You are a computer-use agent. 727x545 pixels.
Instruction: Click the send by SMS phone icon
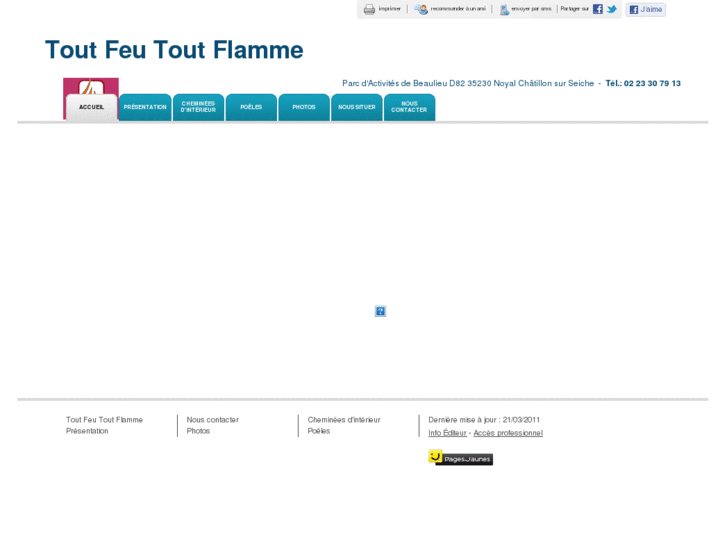coord(504,9)
